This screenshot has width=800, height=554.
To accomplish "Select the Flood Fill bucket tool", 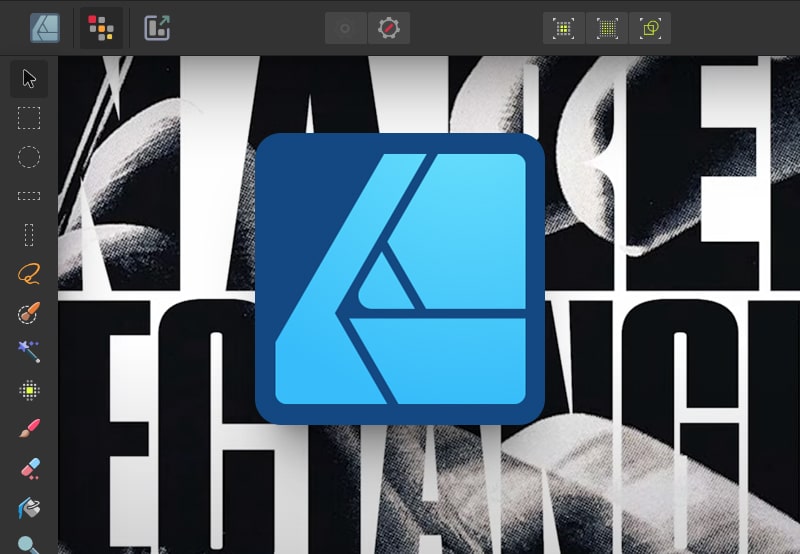I will click(29, 508).
